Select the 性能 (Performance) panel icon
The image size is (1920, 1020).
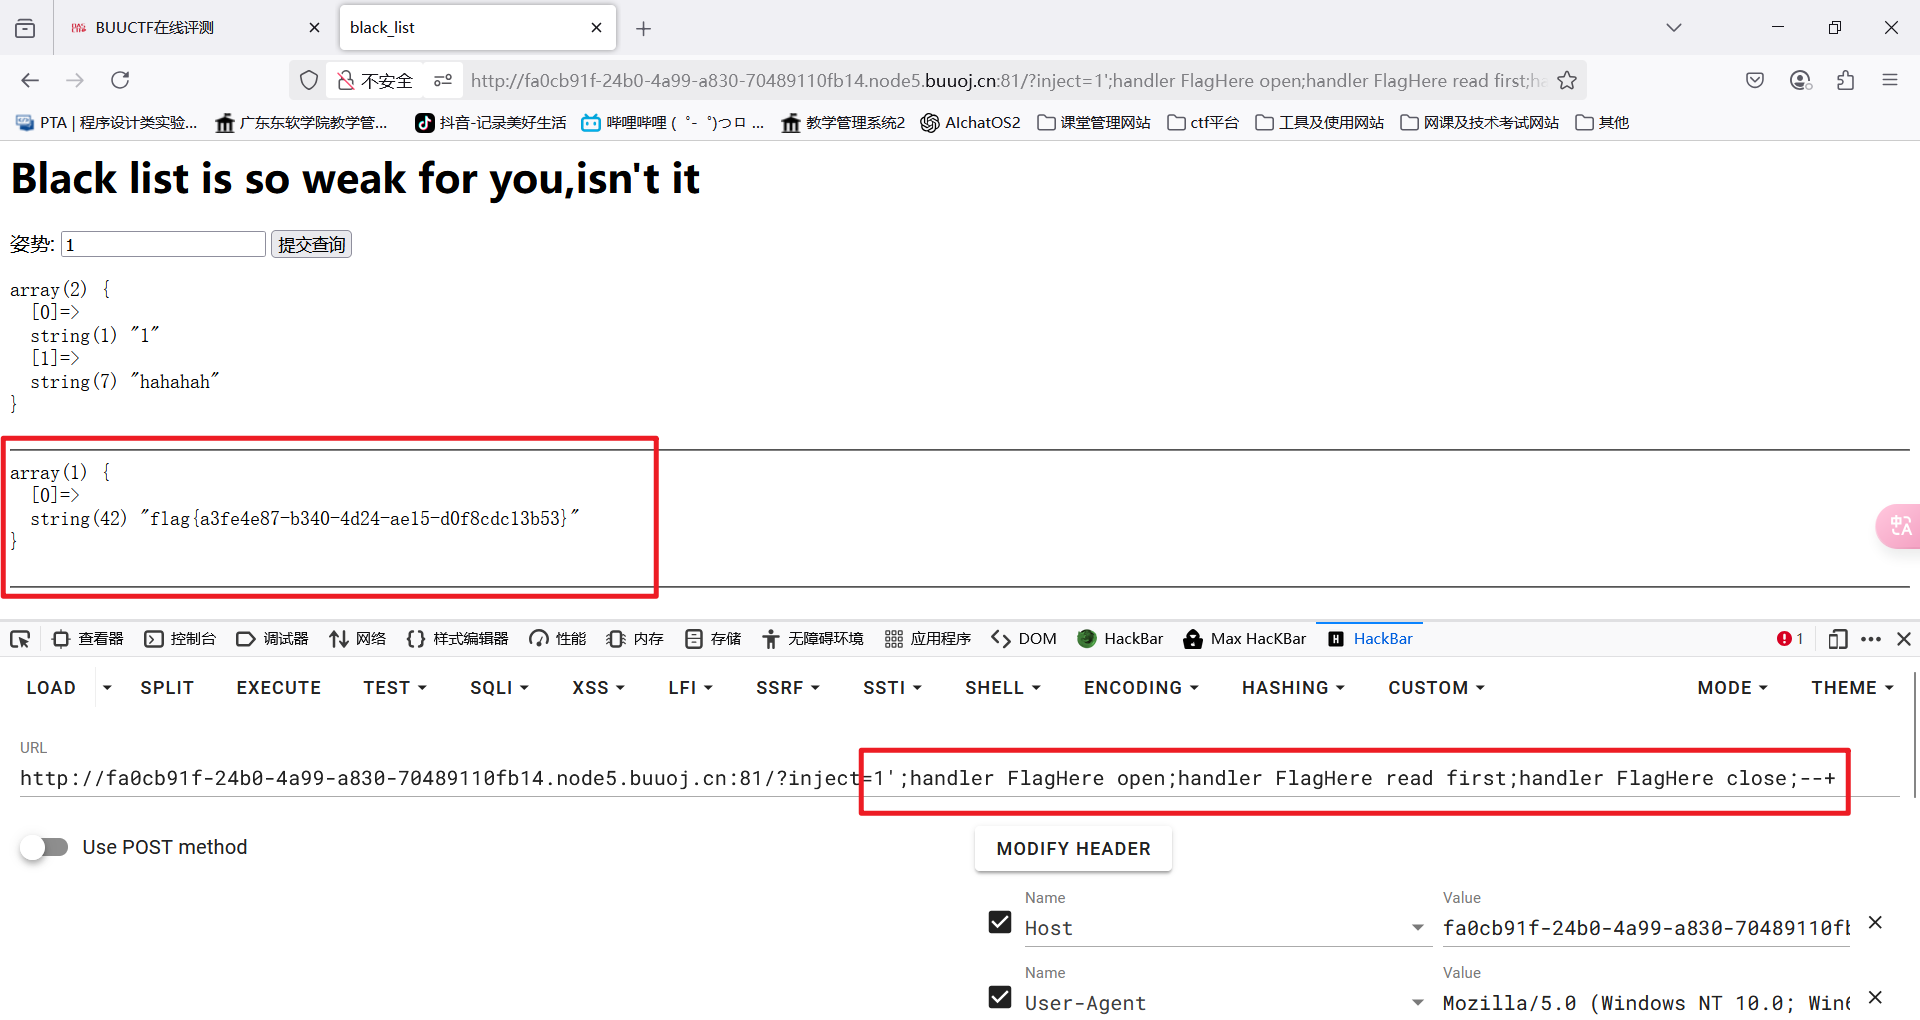tap(556, 638)
